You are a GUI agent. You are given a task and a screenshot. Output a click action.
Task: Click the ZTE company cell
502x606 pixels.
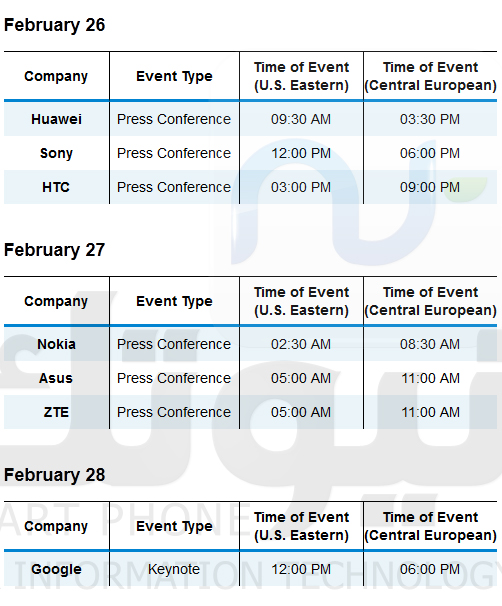(x=56, y=412)
